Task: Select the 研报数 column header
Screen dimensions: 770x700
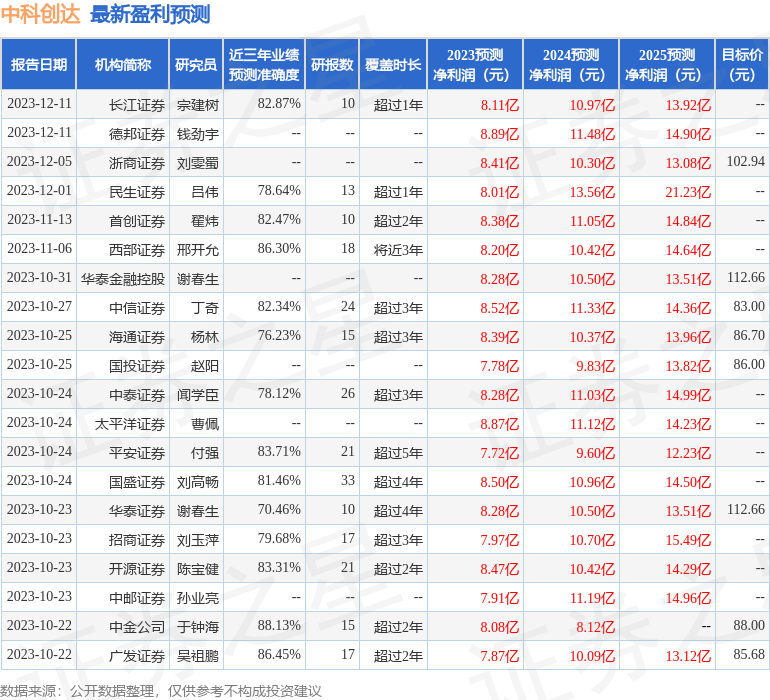Action: [332, 64]
